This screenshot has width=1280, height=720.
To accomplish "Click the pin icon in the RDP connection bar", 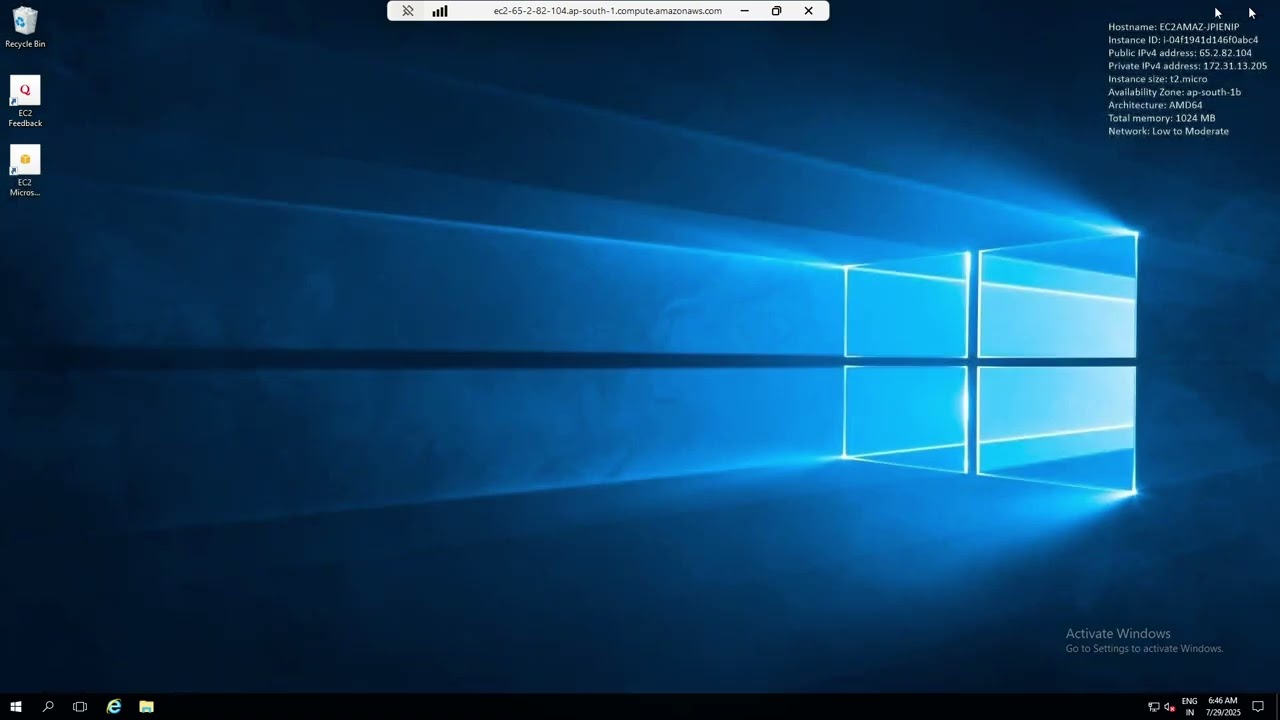I will pos(408,11).
